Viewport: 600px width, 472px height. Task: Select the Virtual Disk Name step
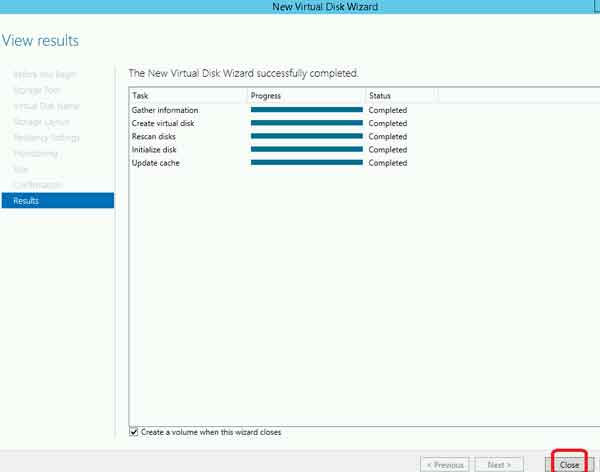click(46, 106)
